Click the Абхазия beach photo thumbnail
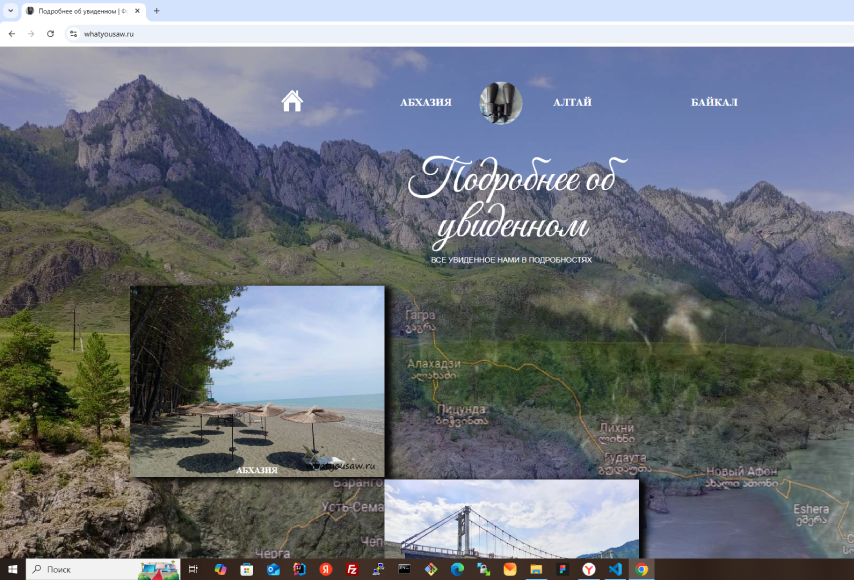 pyautogui.click(x=257, y=380)
